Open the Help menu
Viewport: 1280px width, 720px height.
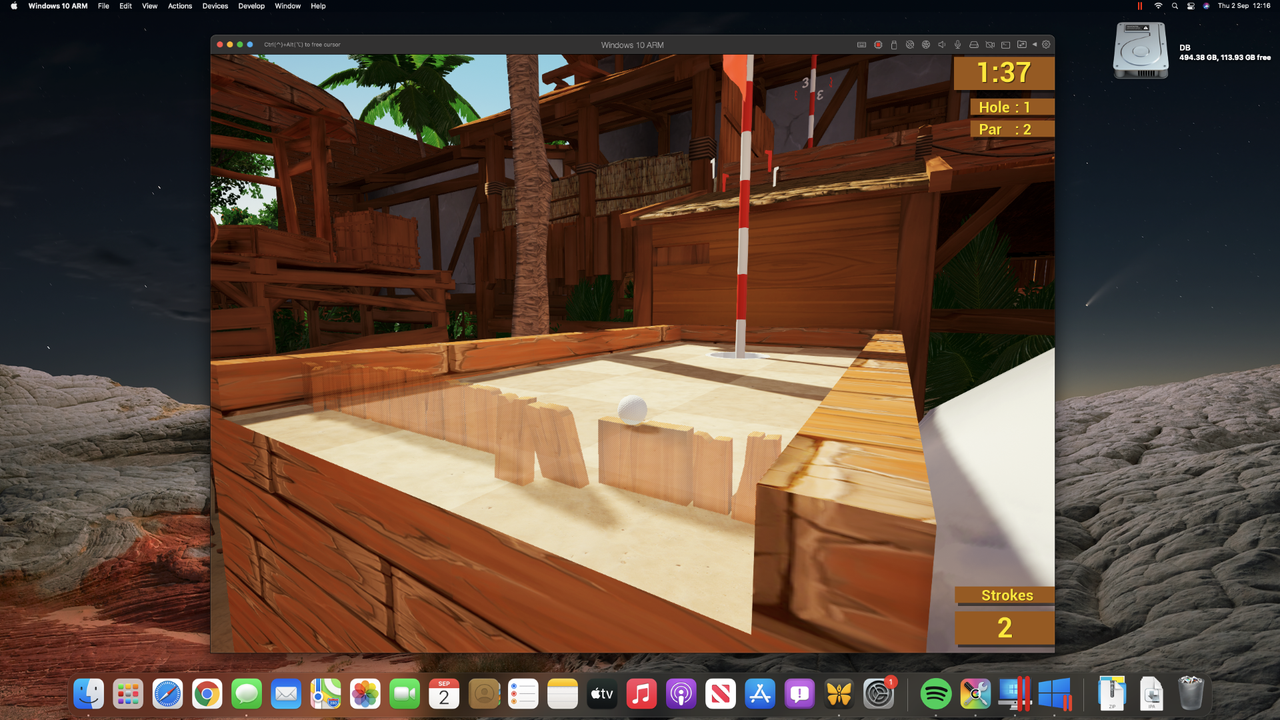pyautogui.click(x=318, y=6)
